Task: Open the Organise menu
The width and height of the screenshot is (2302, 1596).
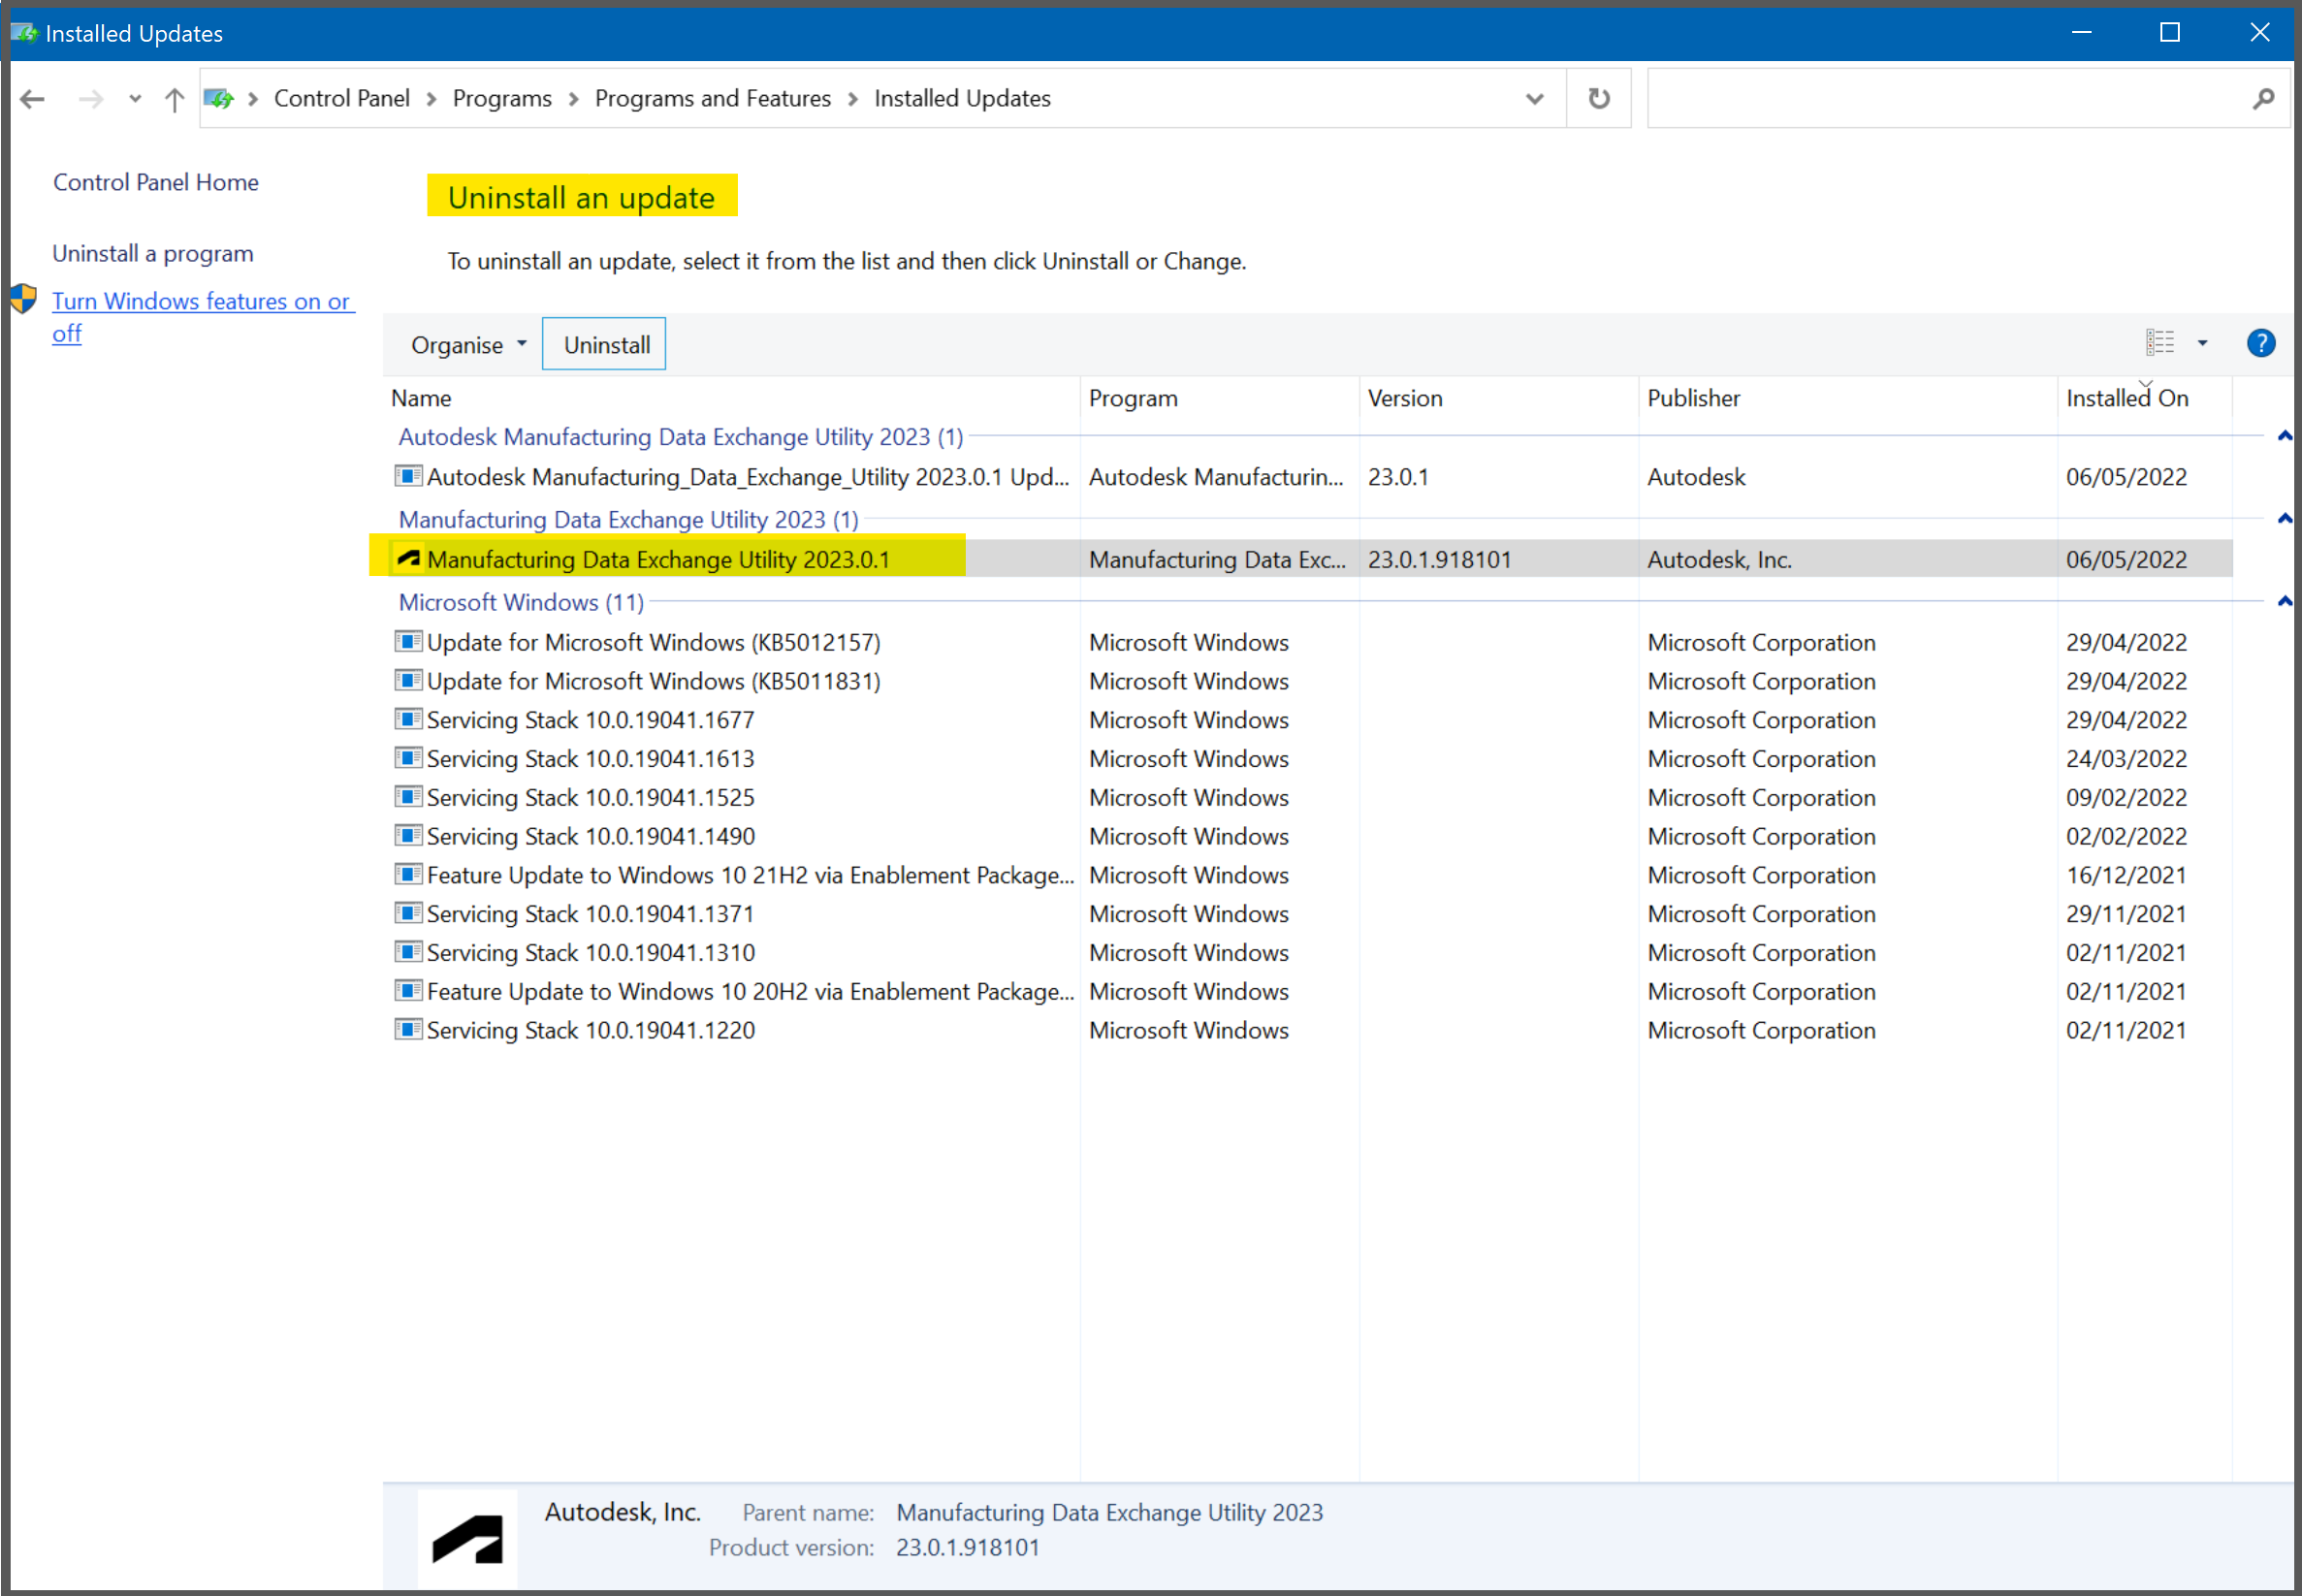Action: coord(468,344)
